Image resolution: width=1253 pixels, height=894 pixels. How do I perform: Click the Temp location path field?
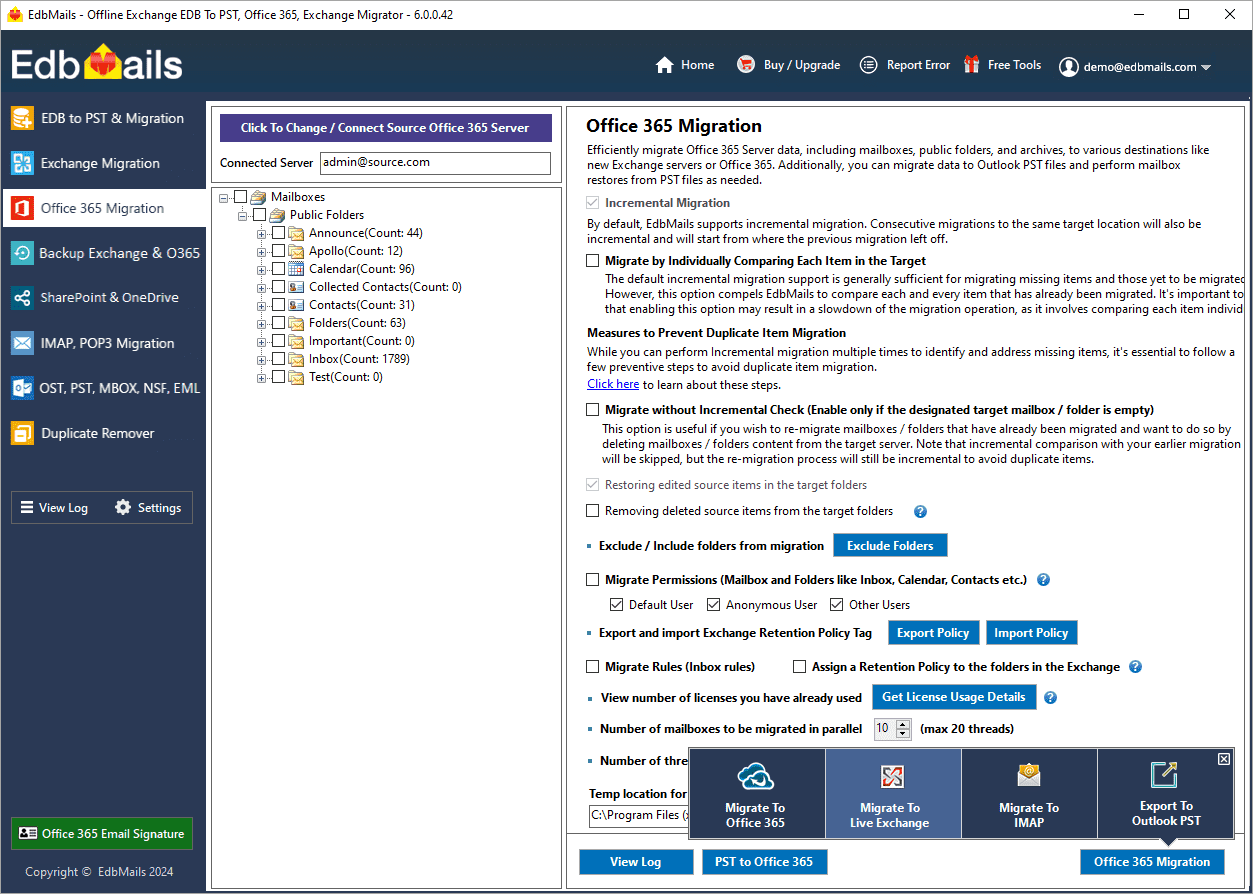[638, 815]
